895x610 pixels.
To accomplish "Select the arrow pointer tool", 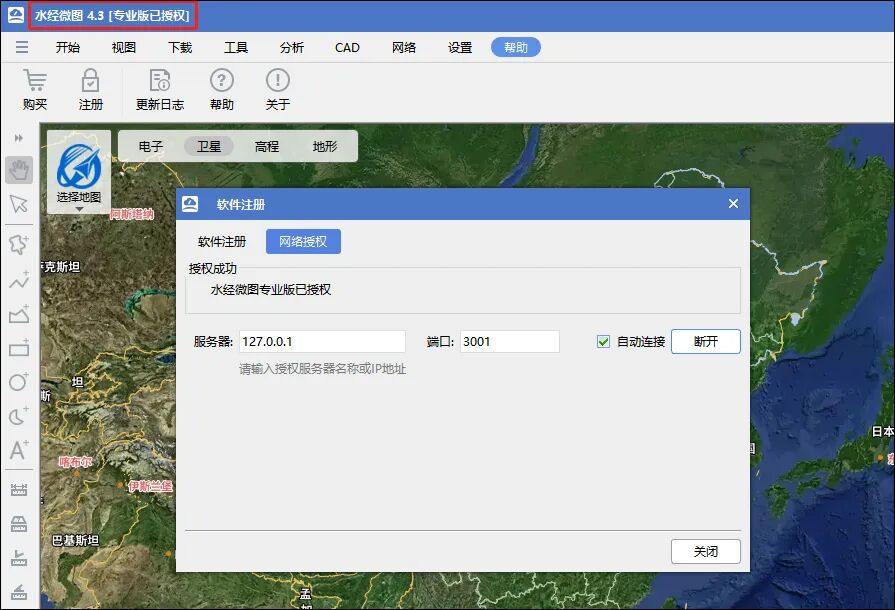I will 19,204.
